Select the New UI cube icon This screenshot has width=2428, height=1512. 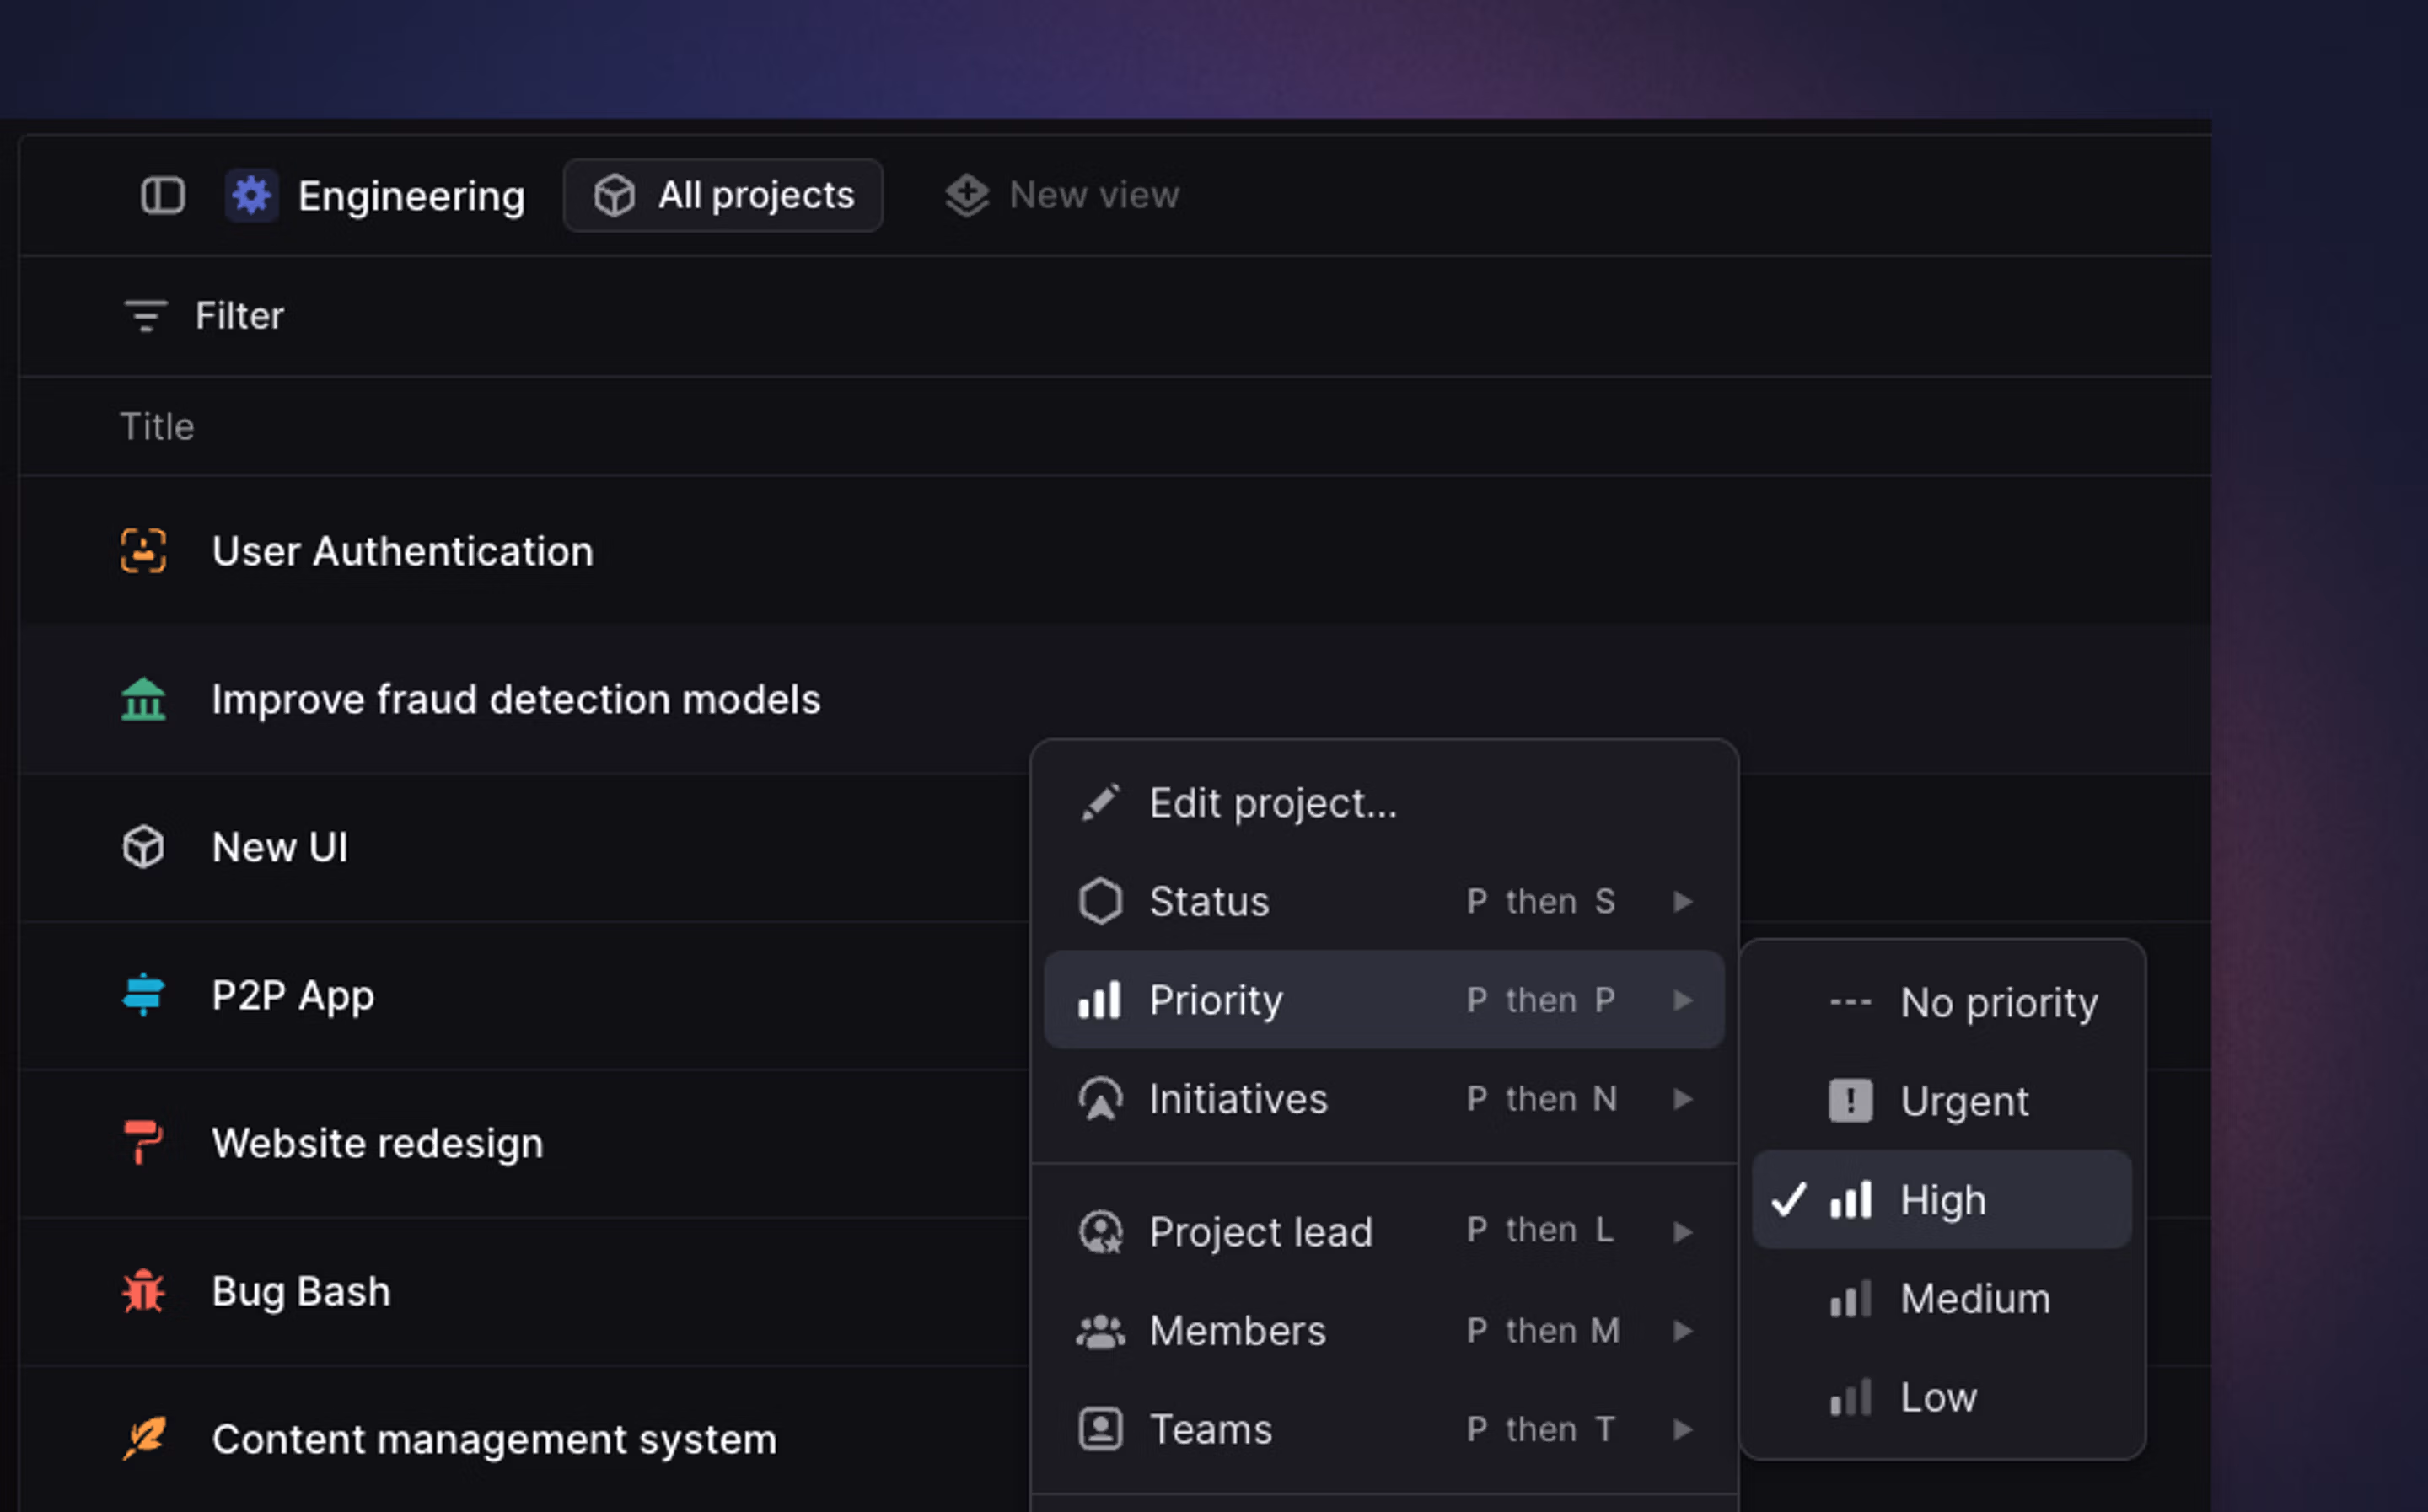point(143,846)
